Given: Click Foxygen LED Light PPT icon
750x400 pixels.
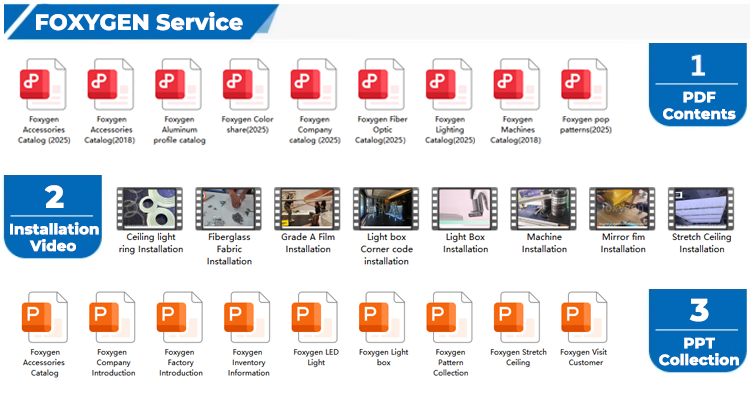Looking at the screenshot, I should [x=315, y=317].
